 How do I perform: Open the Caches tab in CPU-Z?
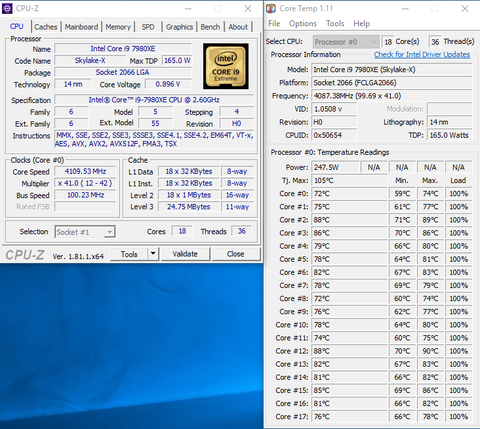[46, 27]
